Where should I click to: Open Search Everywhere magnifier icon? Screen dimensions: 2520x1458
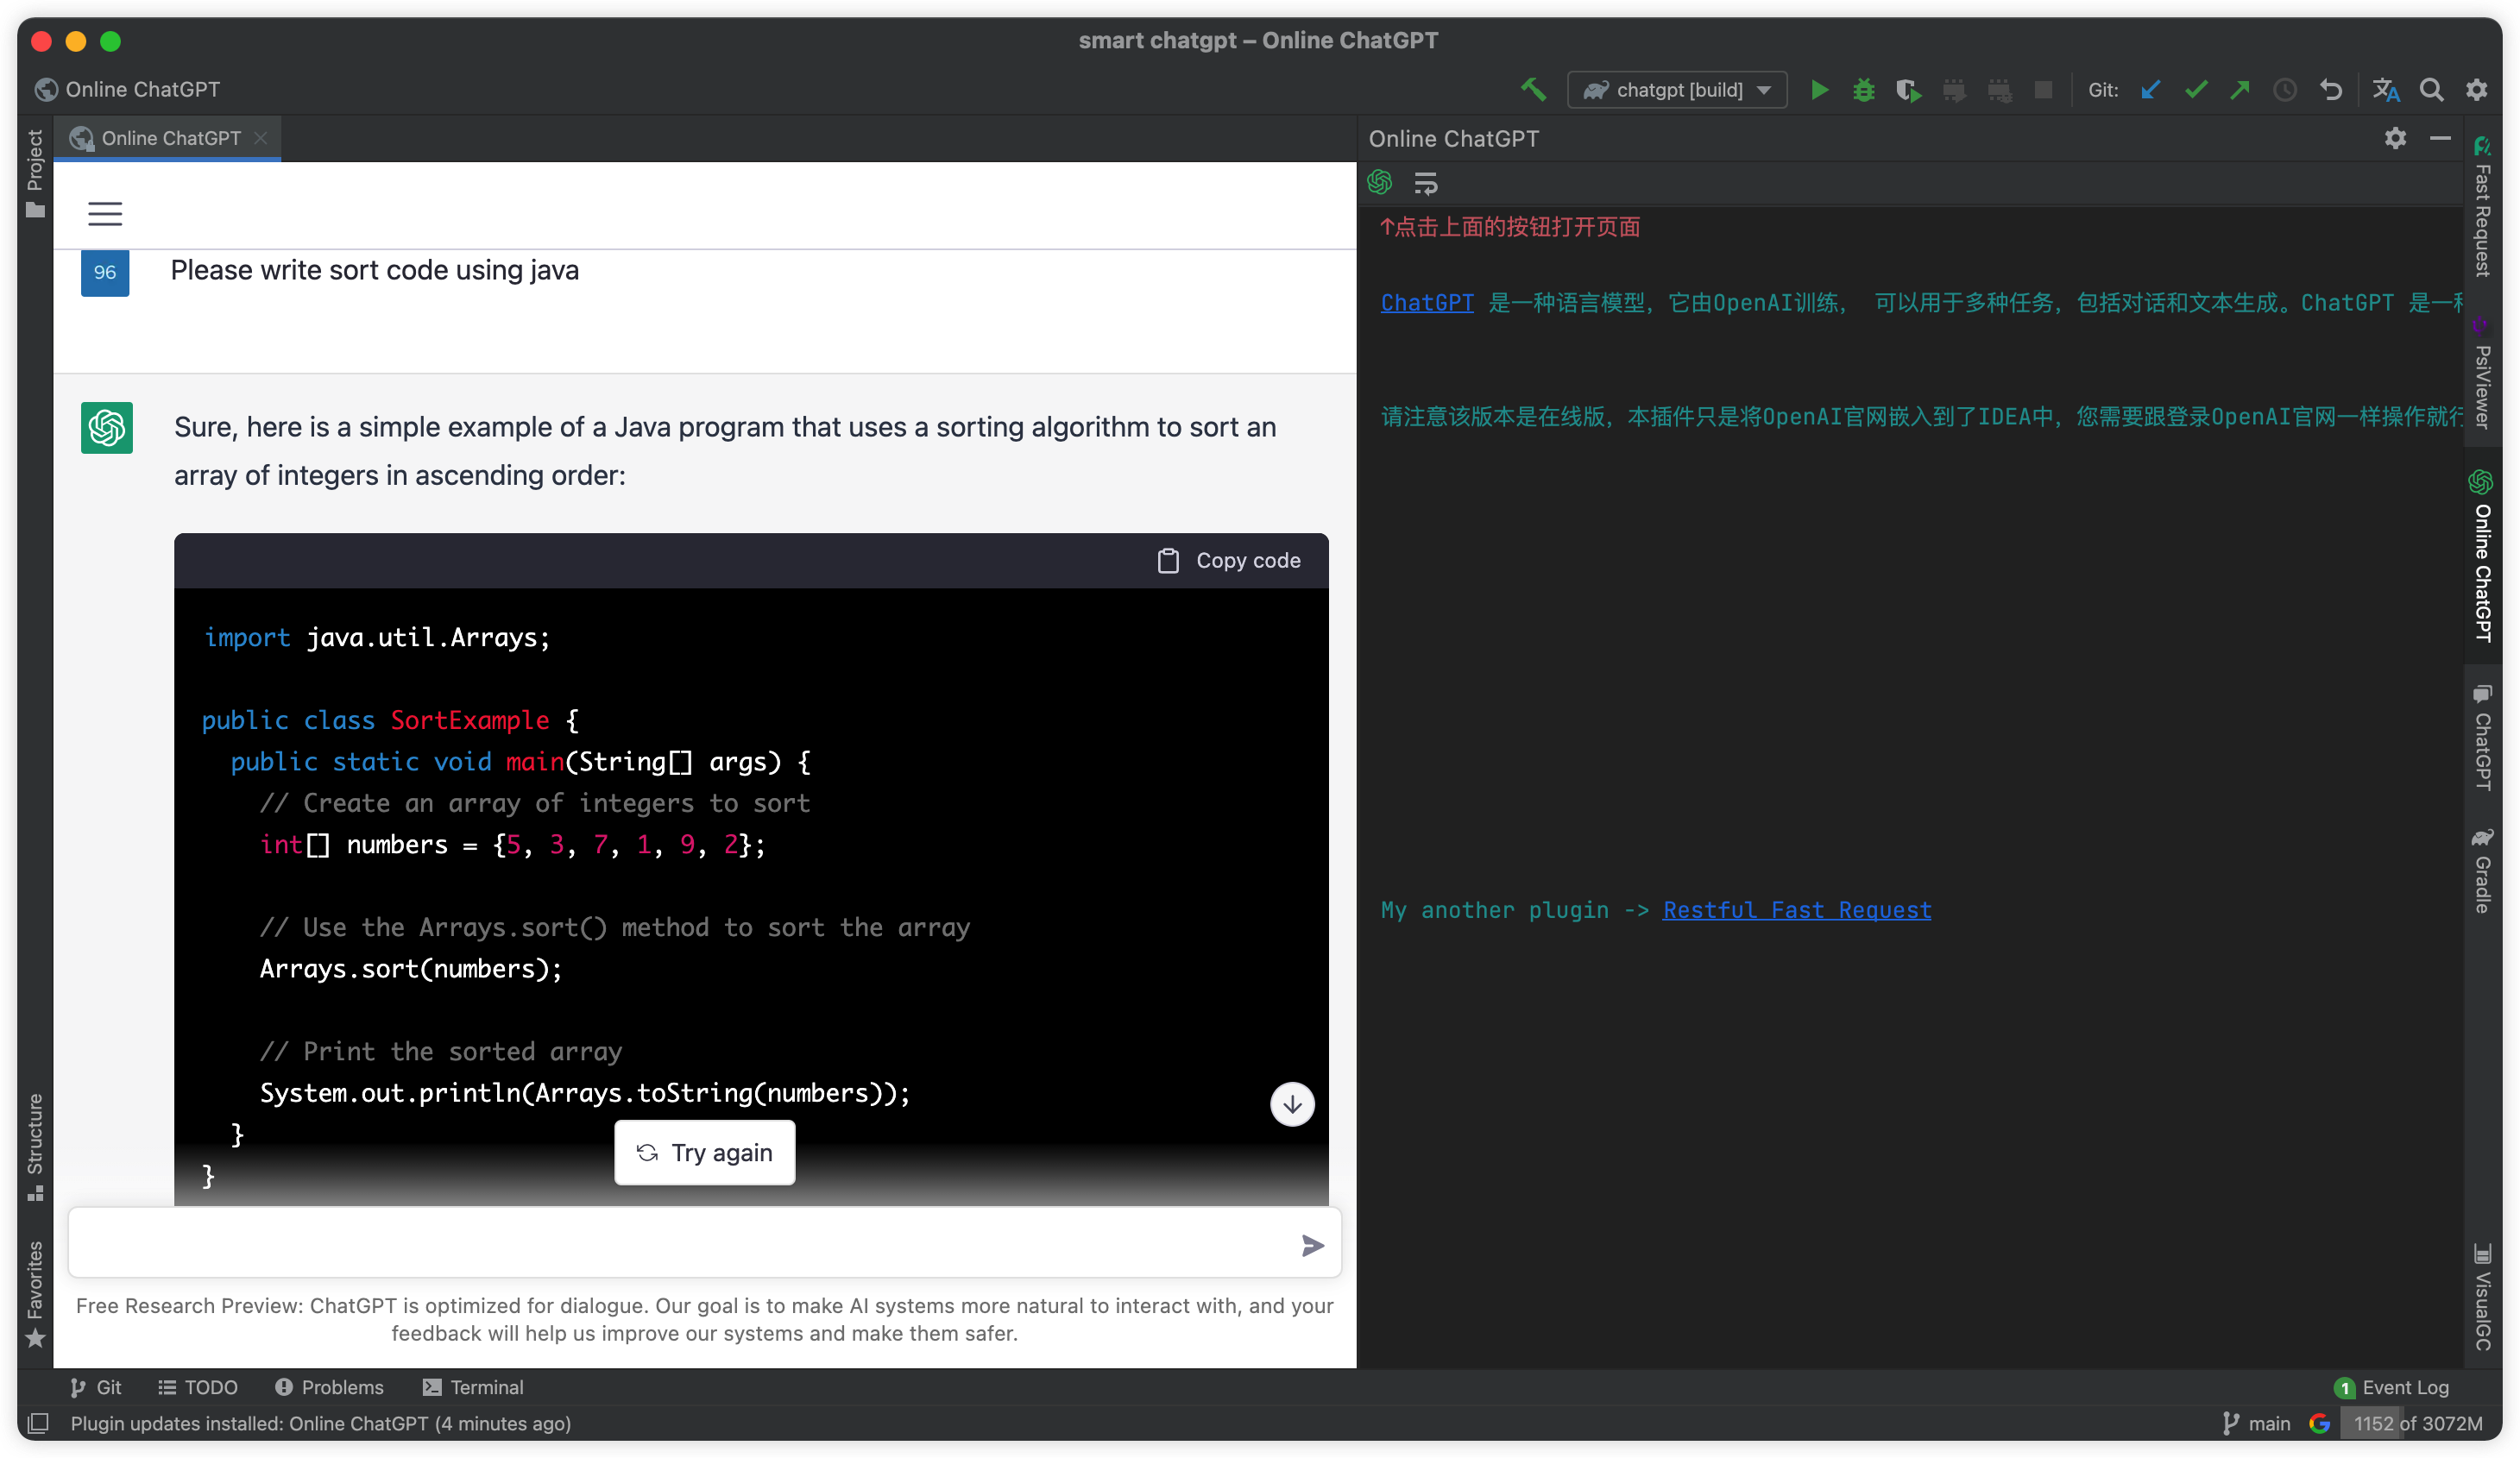click(x=2431, y=90)
